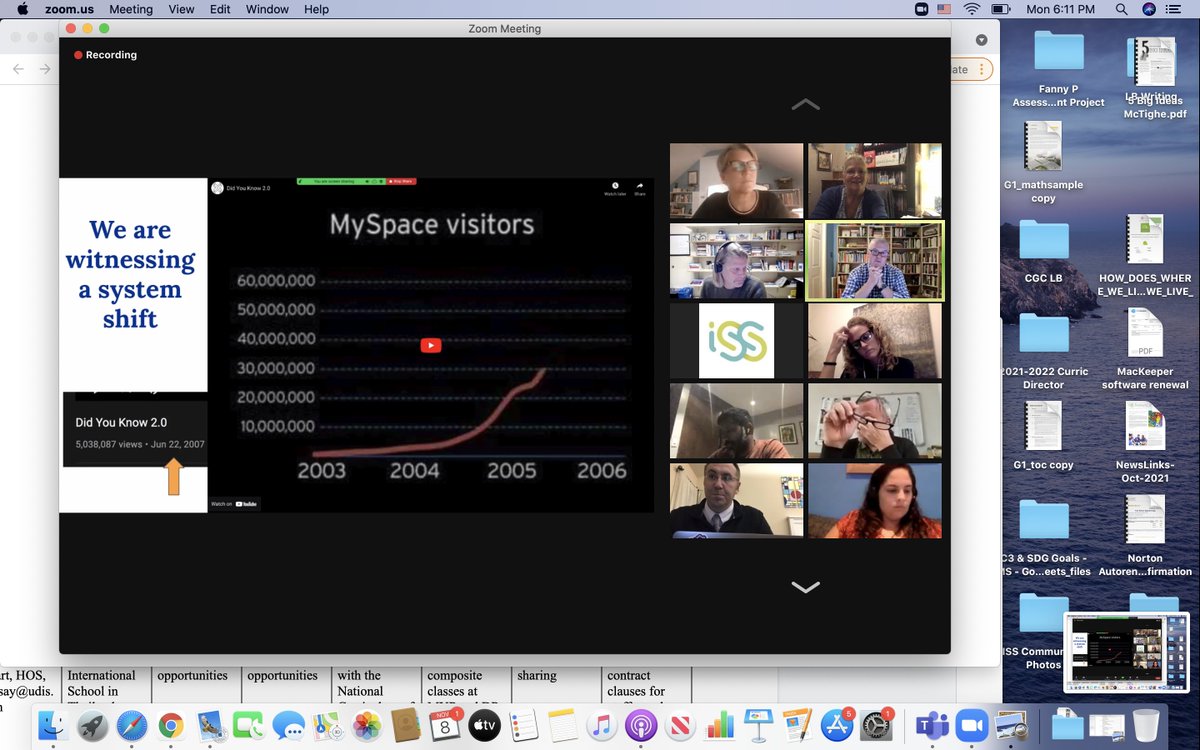The height and width of the screenshot is (750, 1200).
Task: Activate Siri from the menu bar
Action: (x=1150, y=9)
